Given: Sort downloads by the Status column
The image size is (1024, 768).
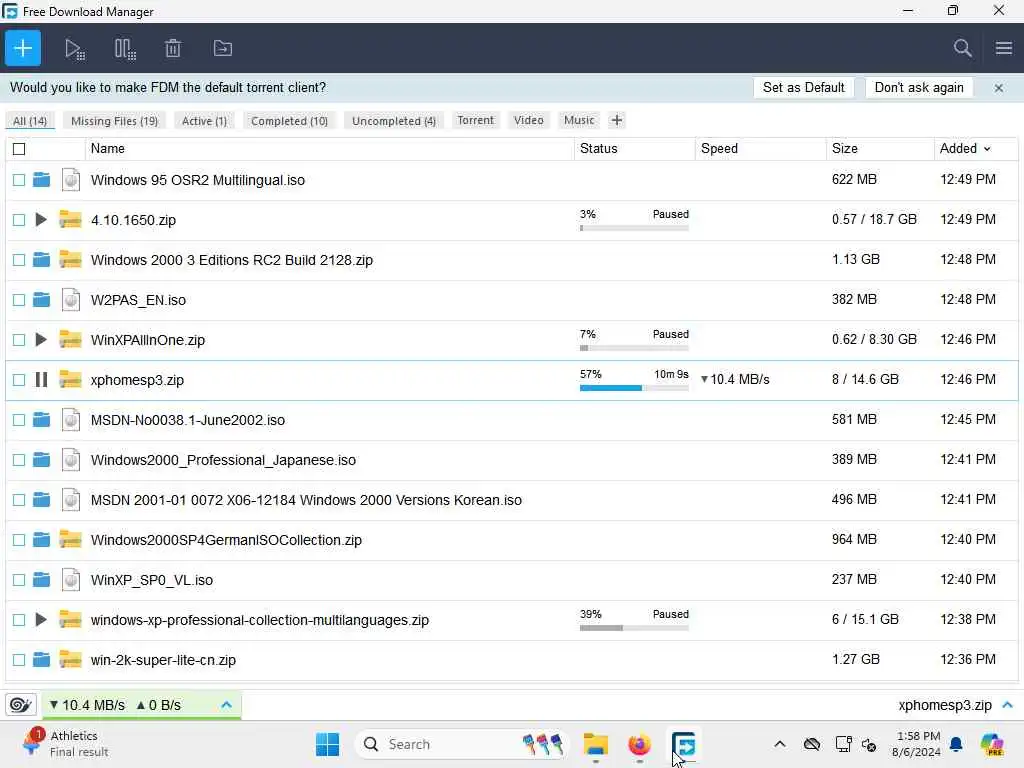Looking at the screenshot, I should coord(598,148).
